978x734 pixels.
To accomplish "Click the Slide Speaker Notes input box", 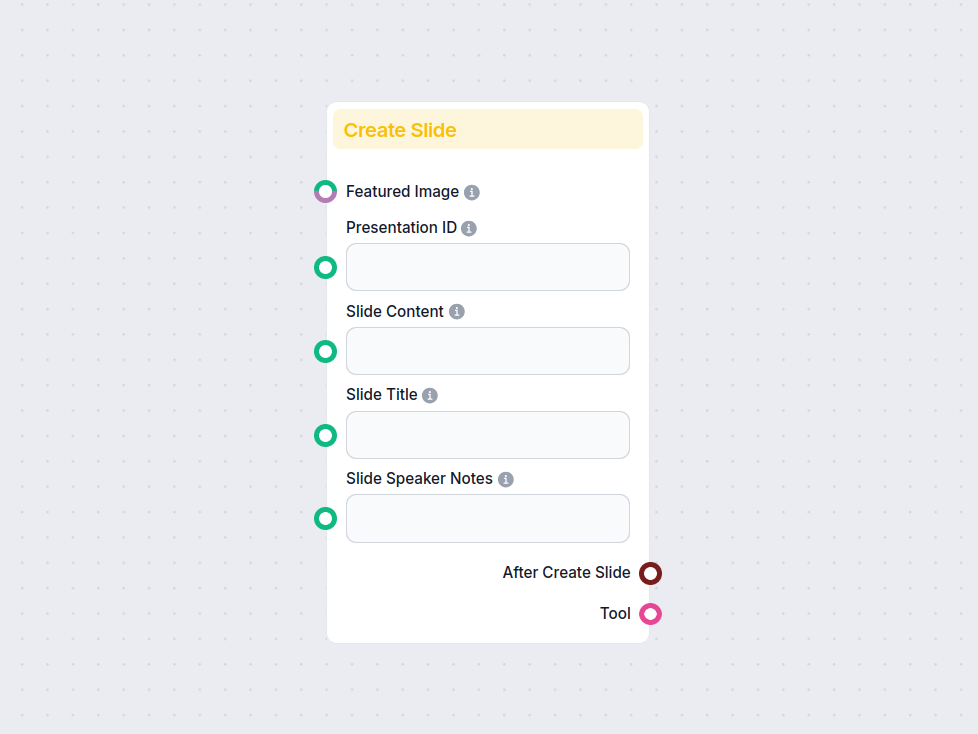I will (x=487, y=518).
